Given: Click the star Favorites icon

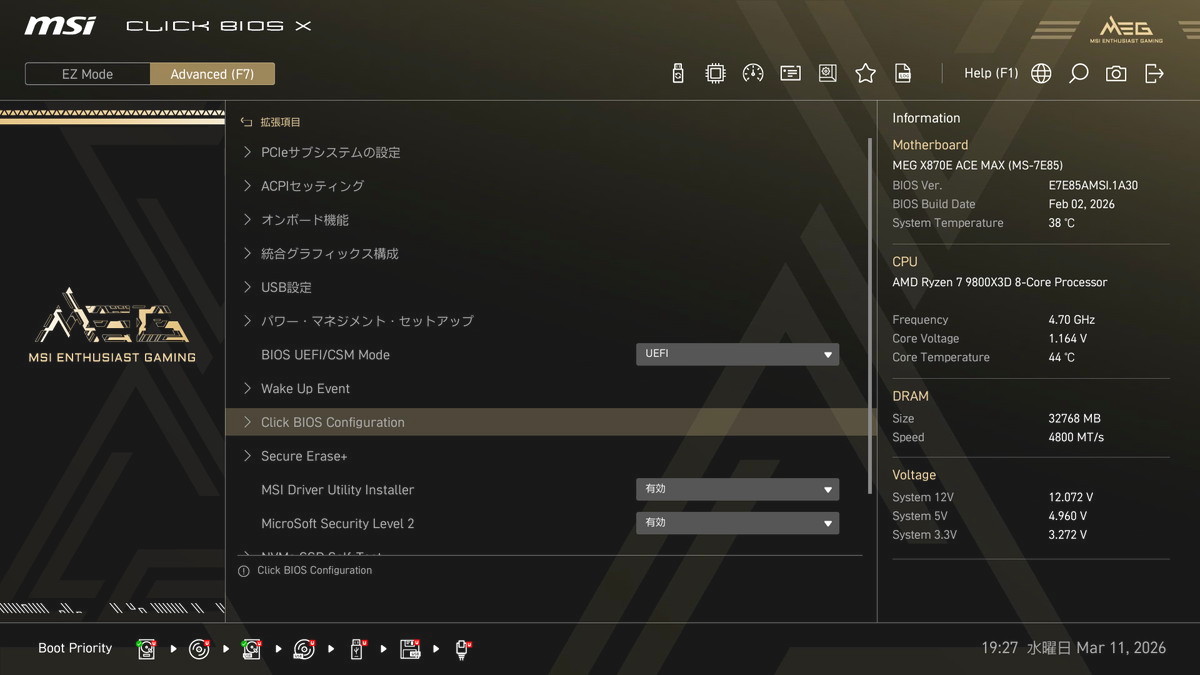Looking at the screenshot, I should 865,73.
